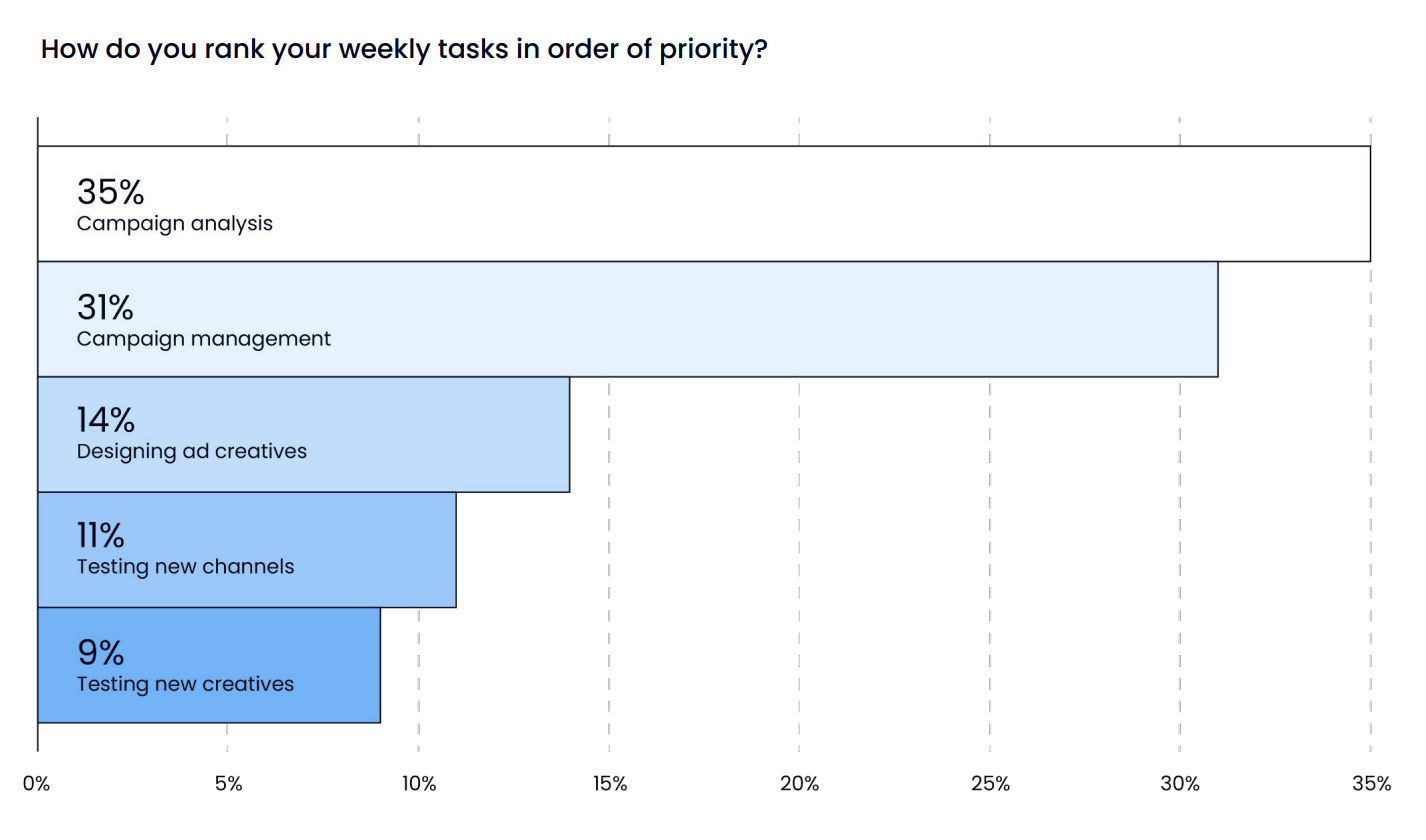Click the 25% x-axis tick label

(x=990, y=784)
